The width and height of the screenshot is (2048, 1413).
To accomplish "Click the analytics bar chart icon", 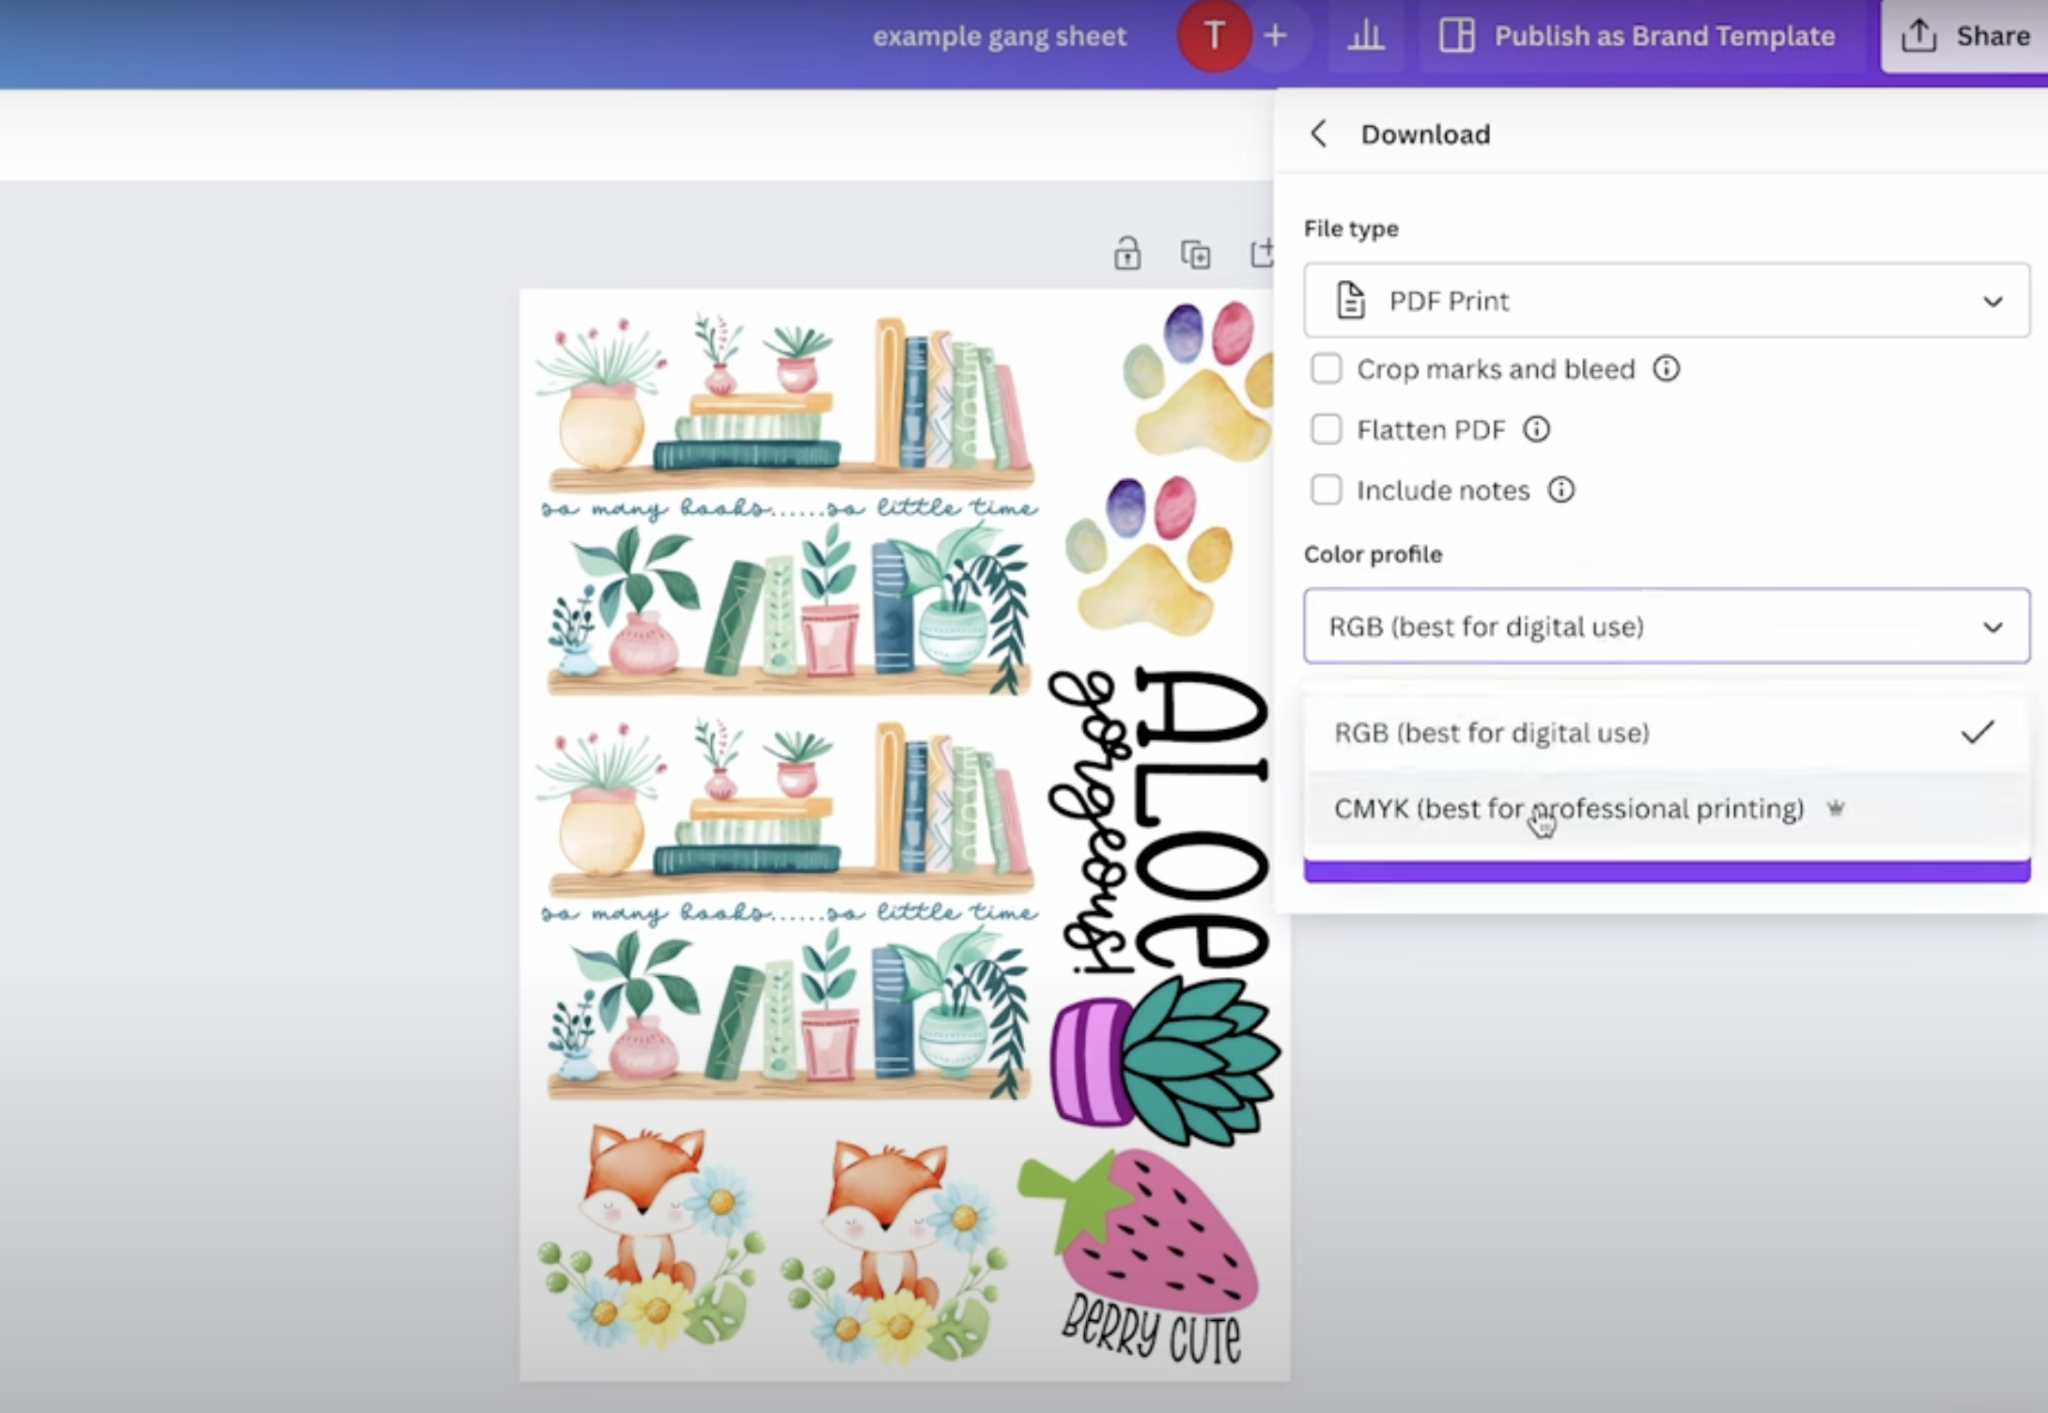I will click(1365, 34).
